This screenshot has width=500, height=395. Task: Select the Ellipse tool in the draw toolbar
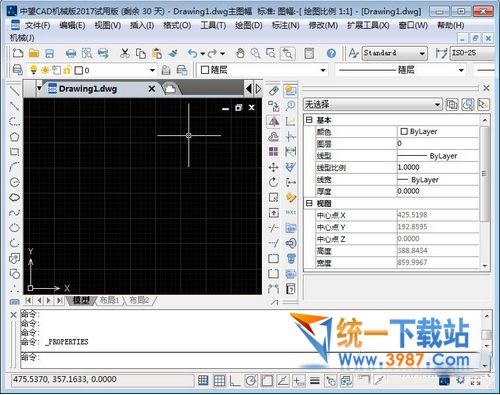(14, 228)
